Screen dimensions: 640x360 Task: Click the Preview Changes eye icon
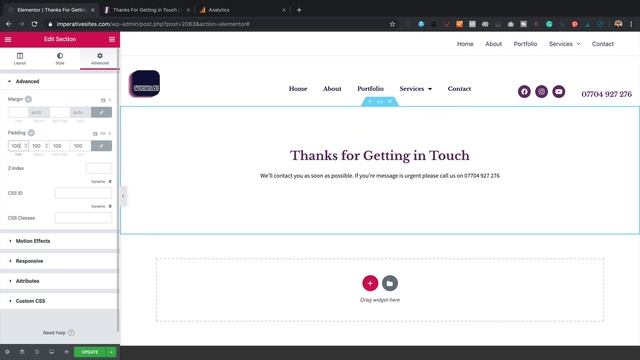(x=67, y=352)
